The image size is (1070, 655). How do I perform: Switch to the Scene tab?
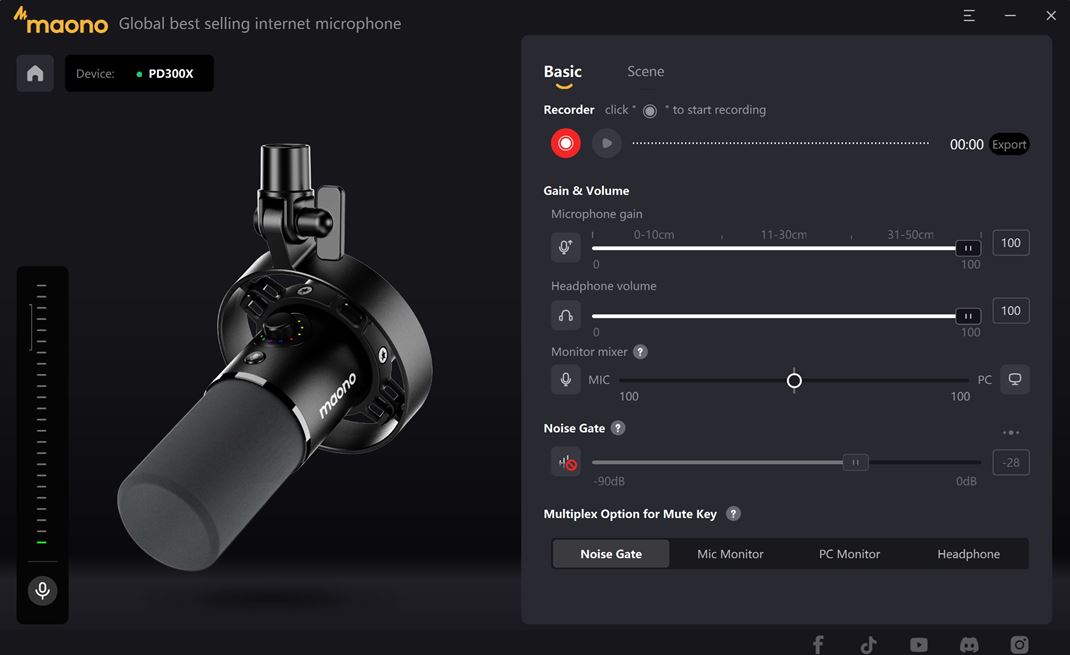point(646,72)
